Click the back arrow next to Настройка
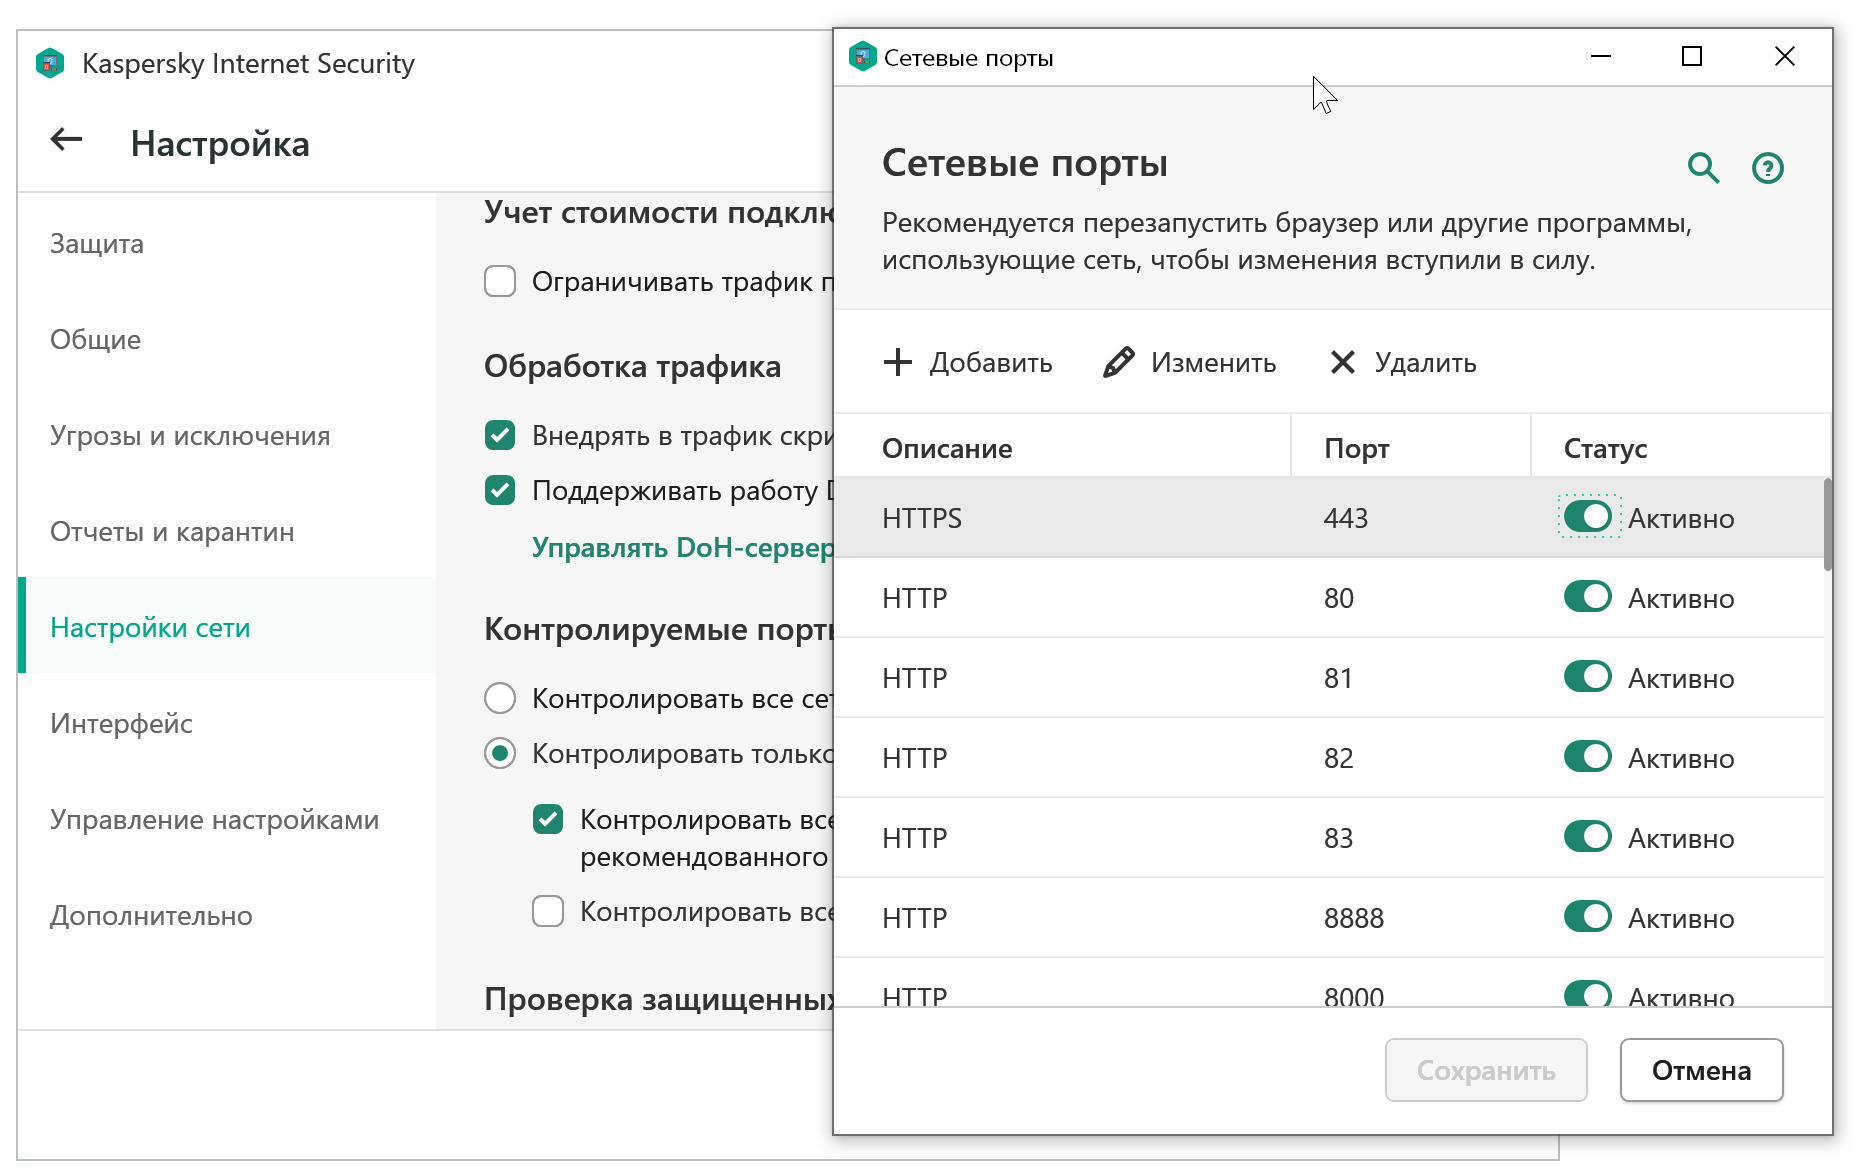This screenshot has height=1174, width=1860. tap(66, 140)
